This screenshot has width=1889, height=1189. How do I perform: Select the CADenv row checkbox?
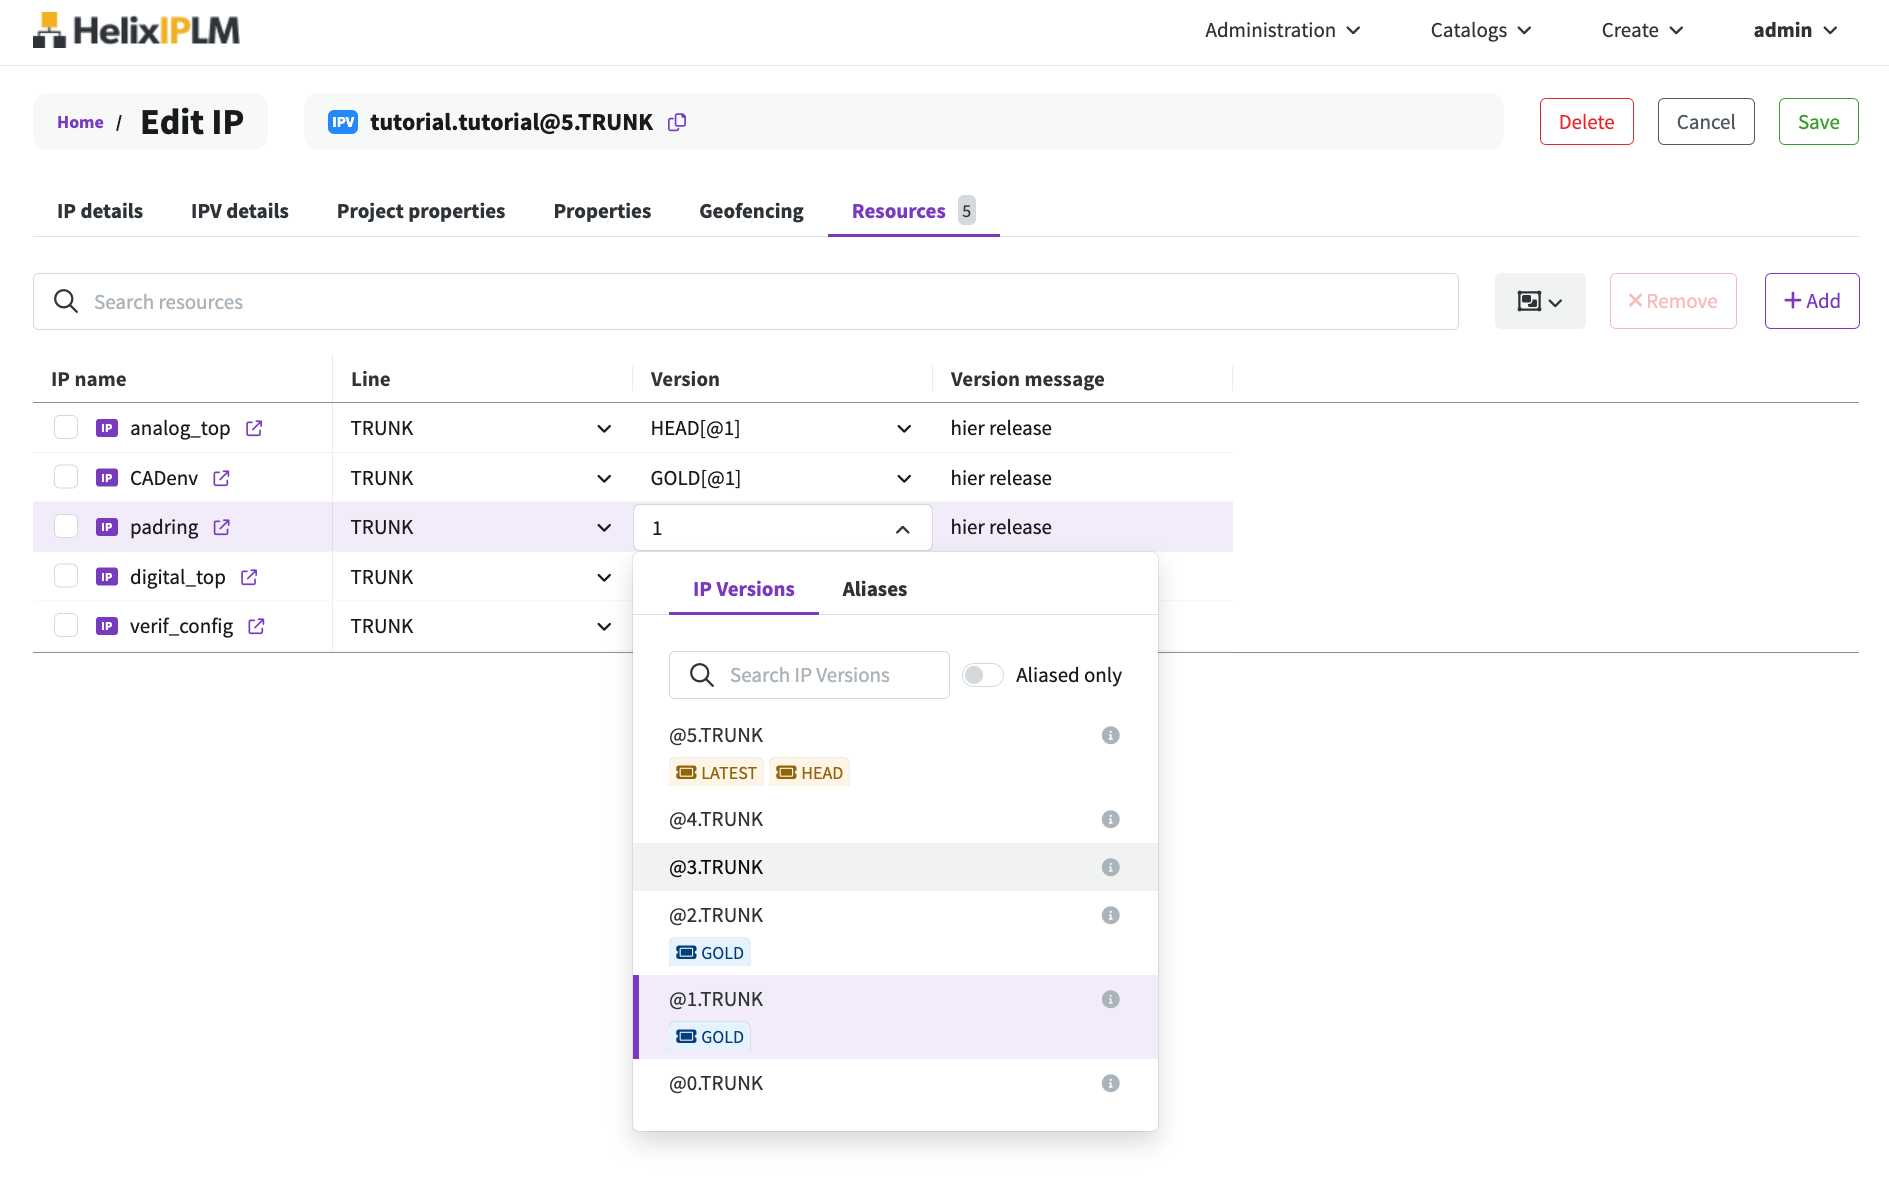pyautogui.click(x=66, y=477)
